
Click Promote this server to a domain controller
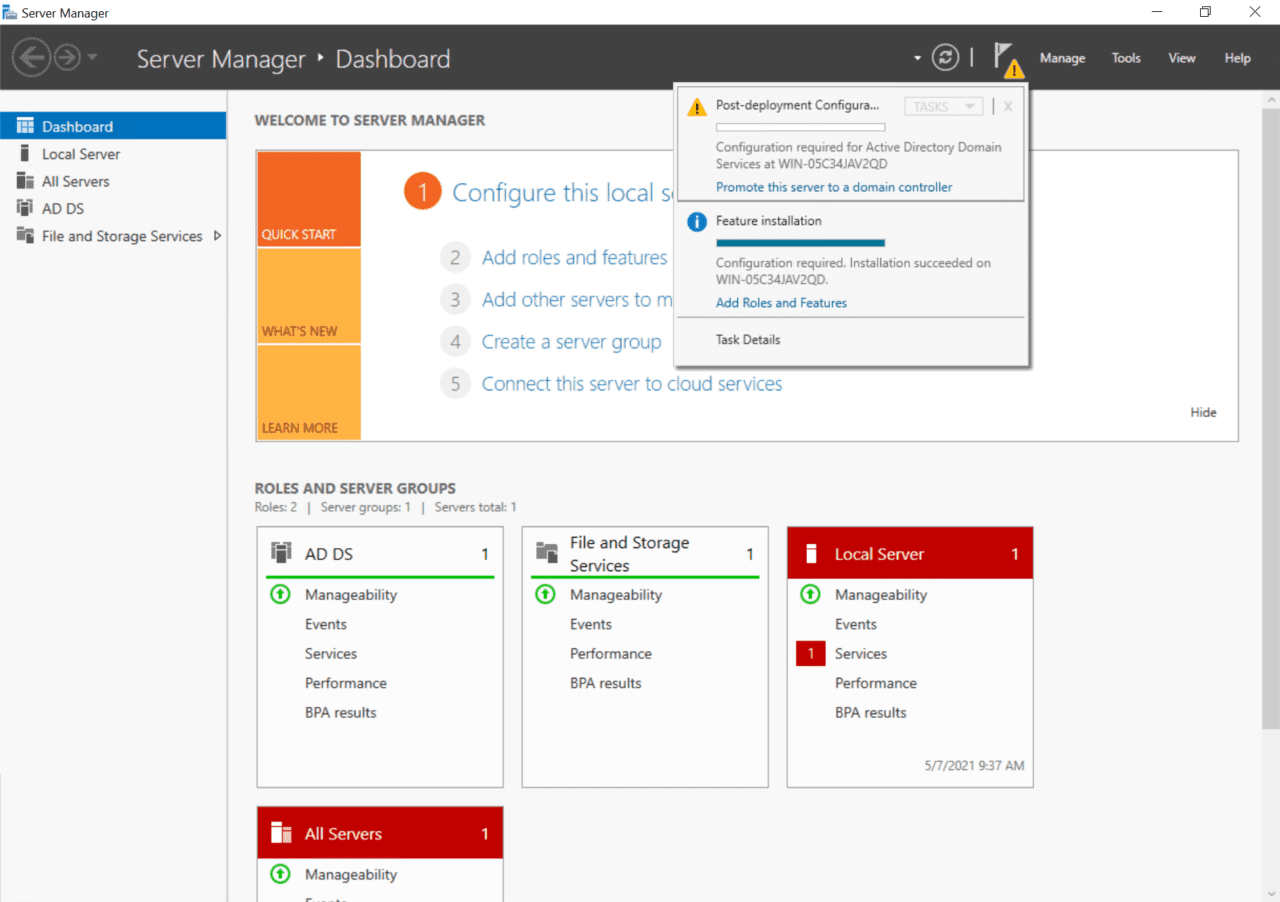pyautogui.click(x=834, y=187)
